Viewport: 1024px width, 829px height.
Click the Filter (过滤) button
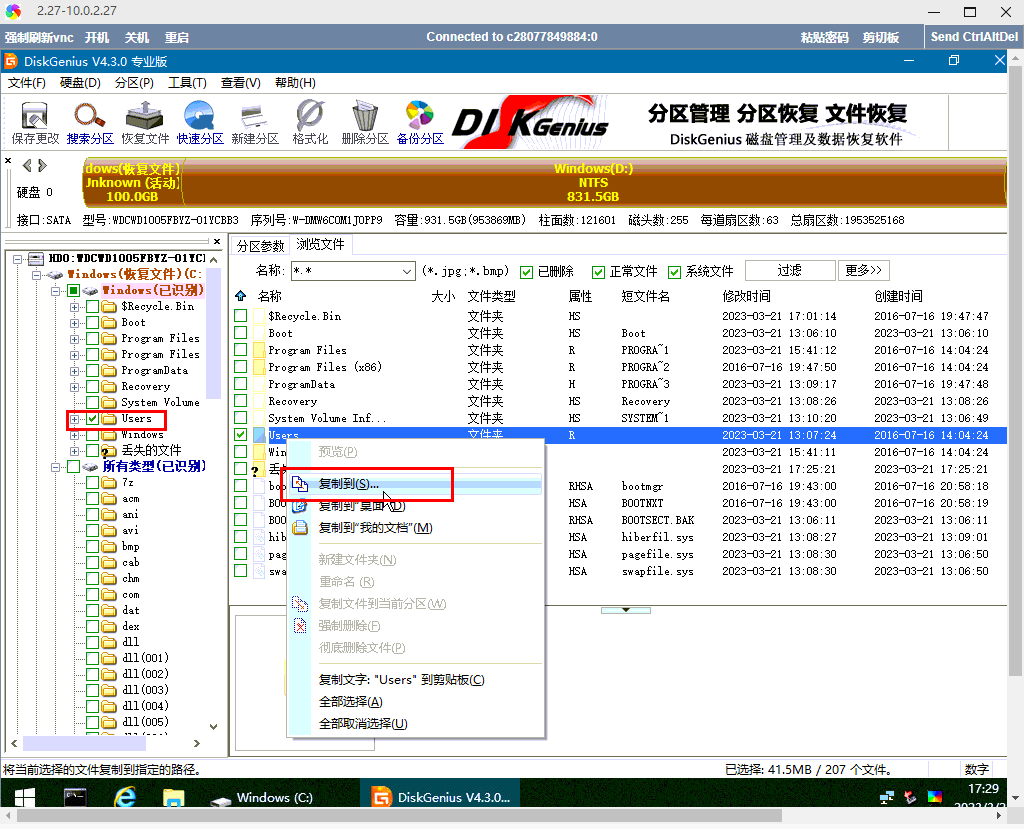click(x=789, y=270)
